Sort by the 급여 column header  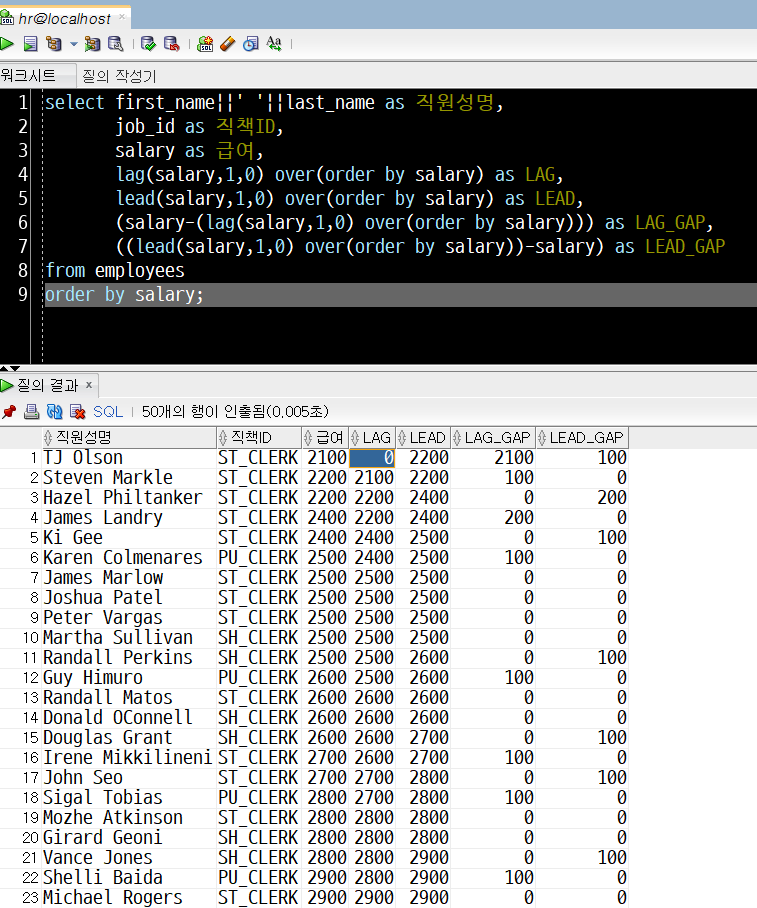pyautogui.click(x=324, y=438)
